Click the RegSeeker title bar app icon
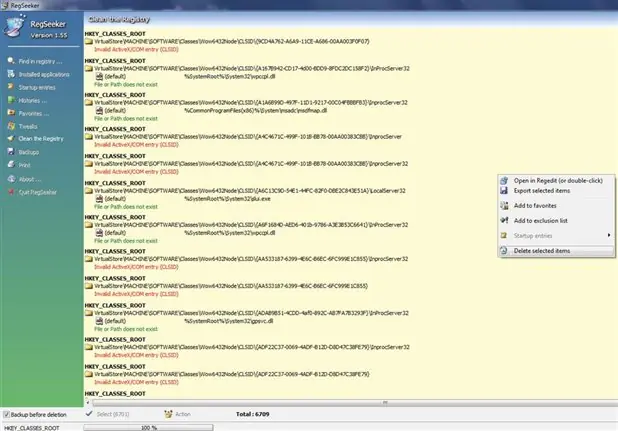618x431 pixels. click(5, 5)
